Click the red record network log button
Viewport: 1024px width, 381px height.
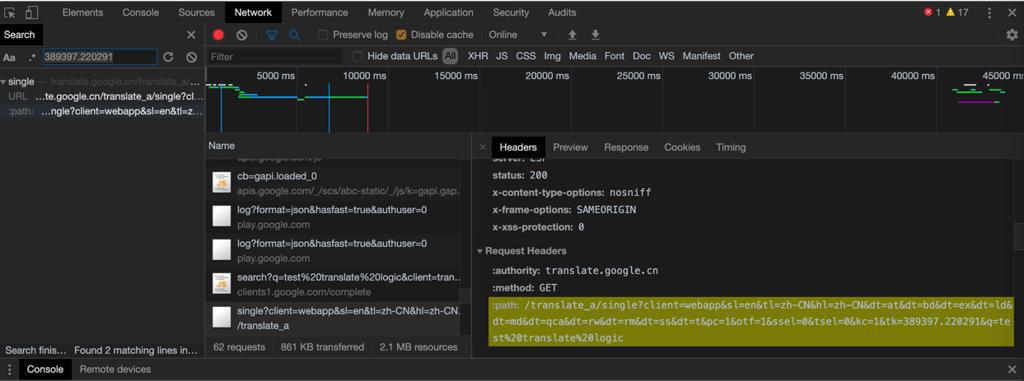(219, 35)
